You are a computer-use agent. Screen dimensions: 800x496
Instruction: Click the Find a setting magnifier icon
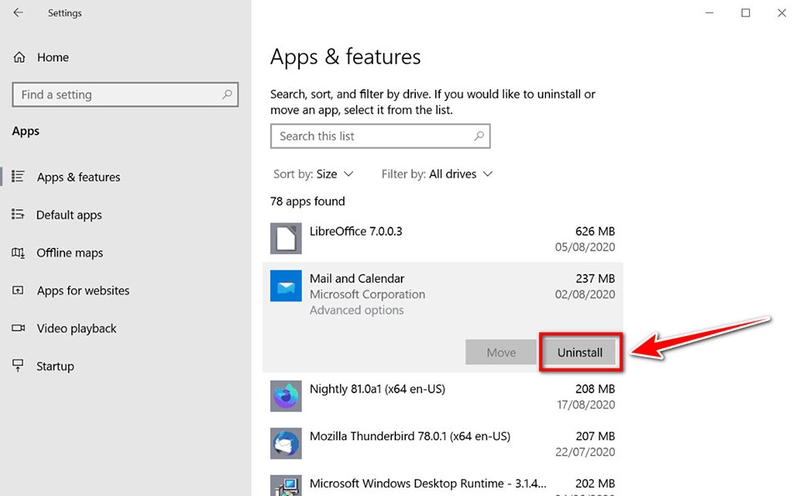[227, 94]
